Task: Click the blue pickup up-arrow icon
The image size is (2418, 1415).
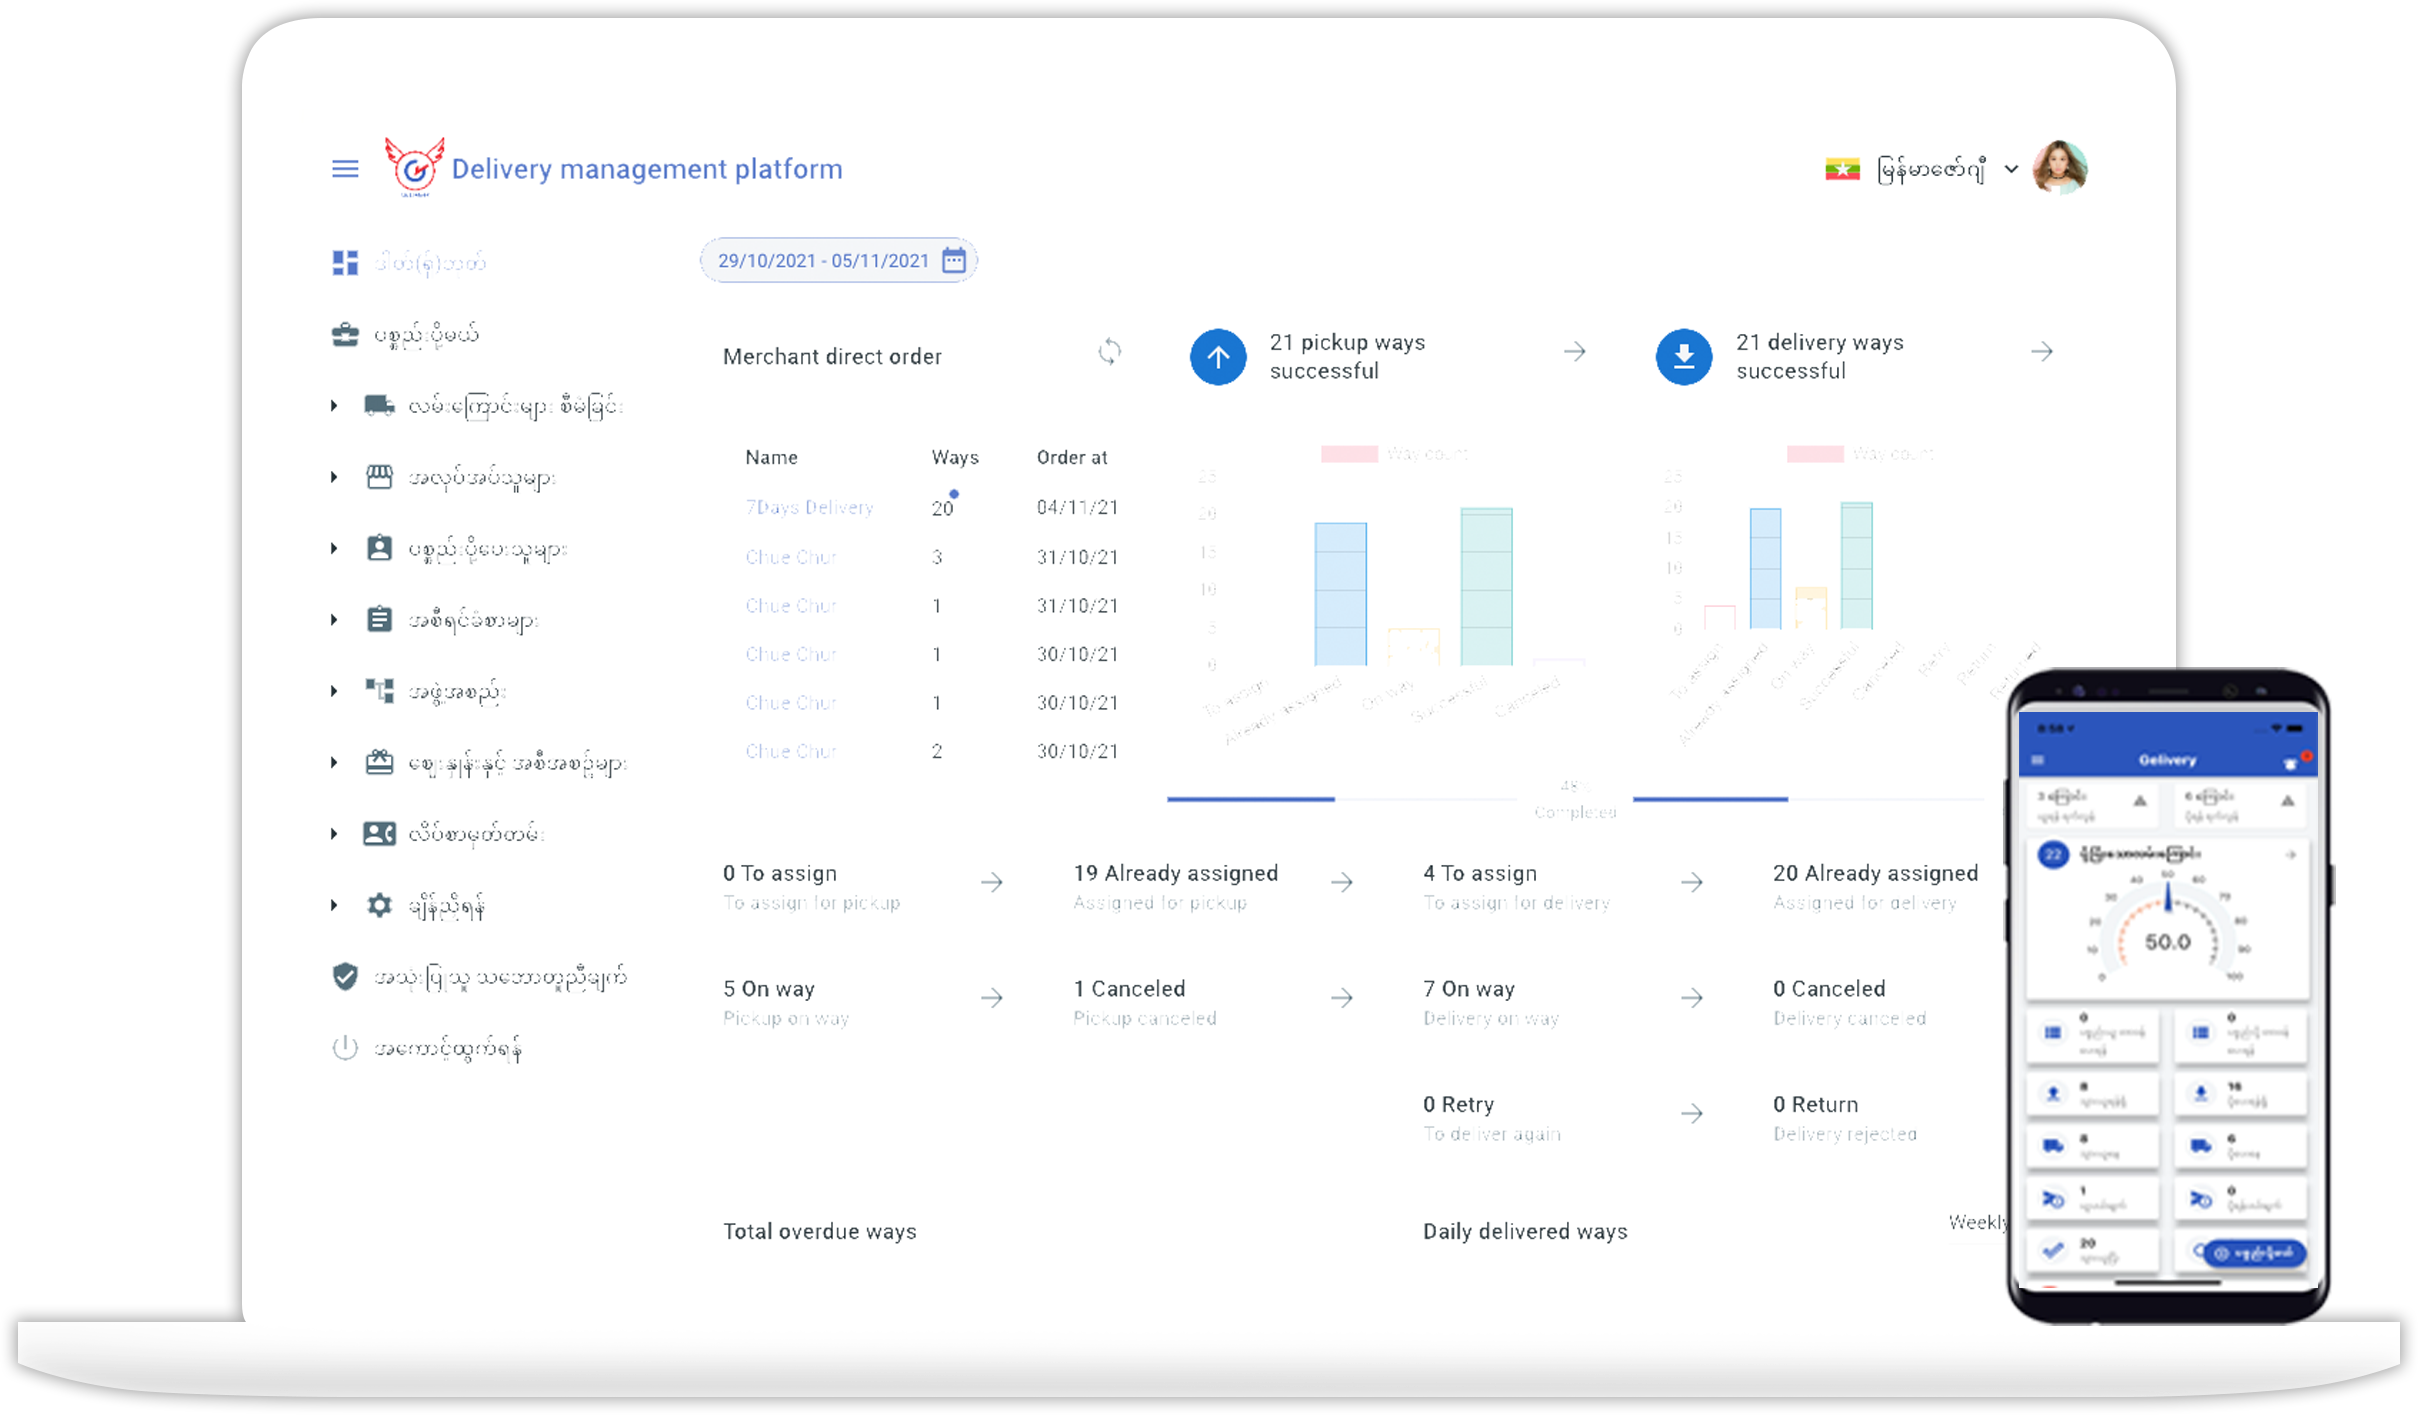Action: pyautogui.click(x=1218, y=357)
